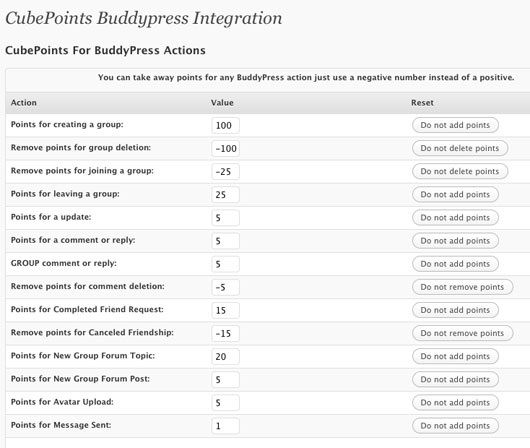Focus the Completed Friend Request value field
This screenshot has width=530, height=448.
point(225,310)
